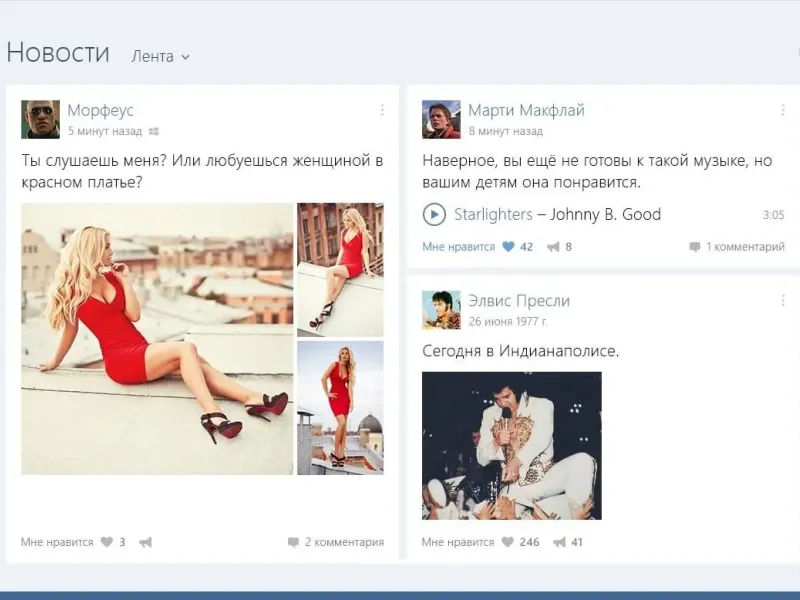Viewport: 800px width, 600px height.
Task: Open Элвис Пресли profile name link
Action: [x=519, y=301]
